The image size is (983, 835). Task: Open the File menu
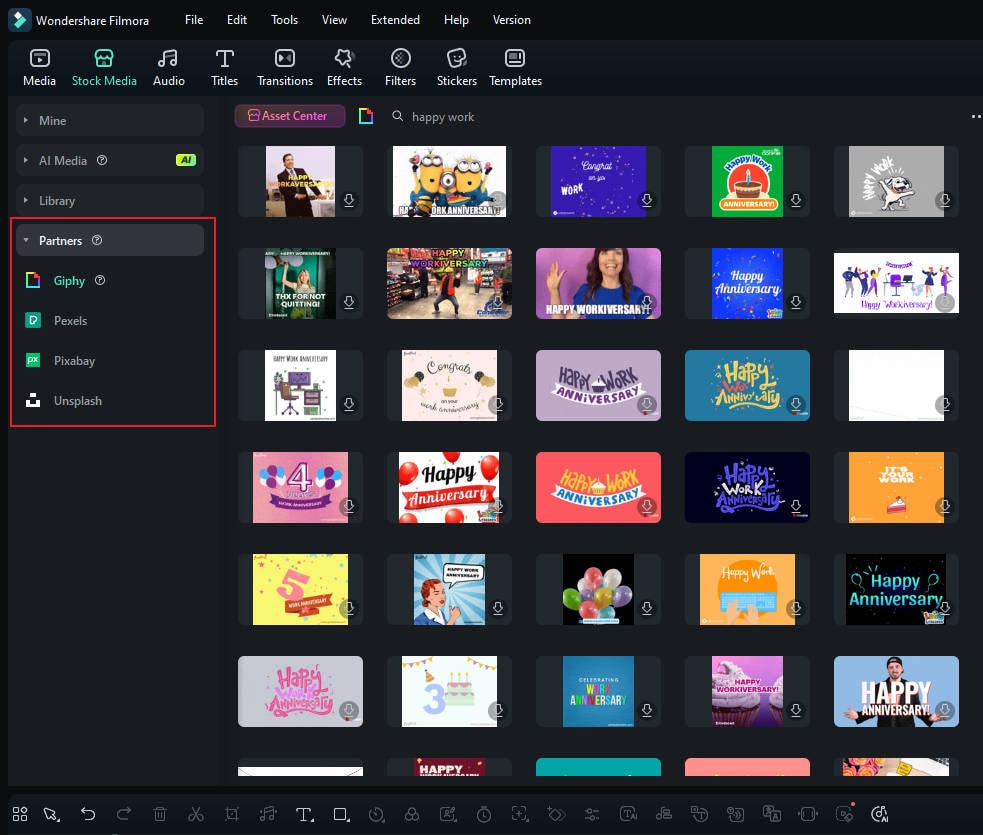tap(193, 19)
